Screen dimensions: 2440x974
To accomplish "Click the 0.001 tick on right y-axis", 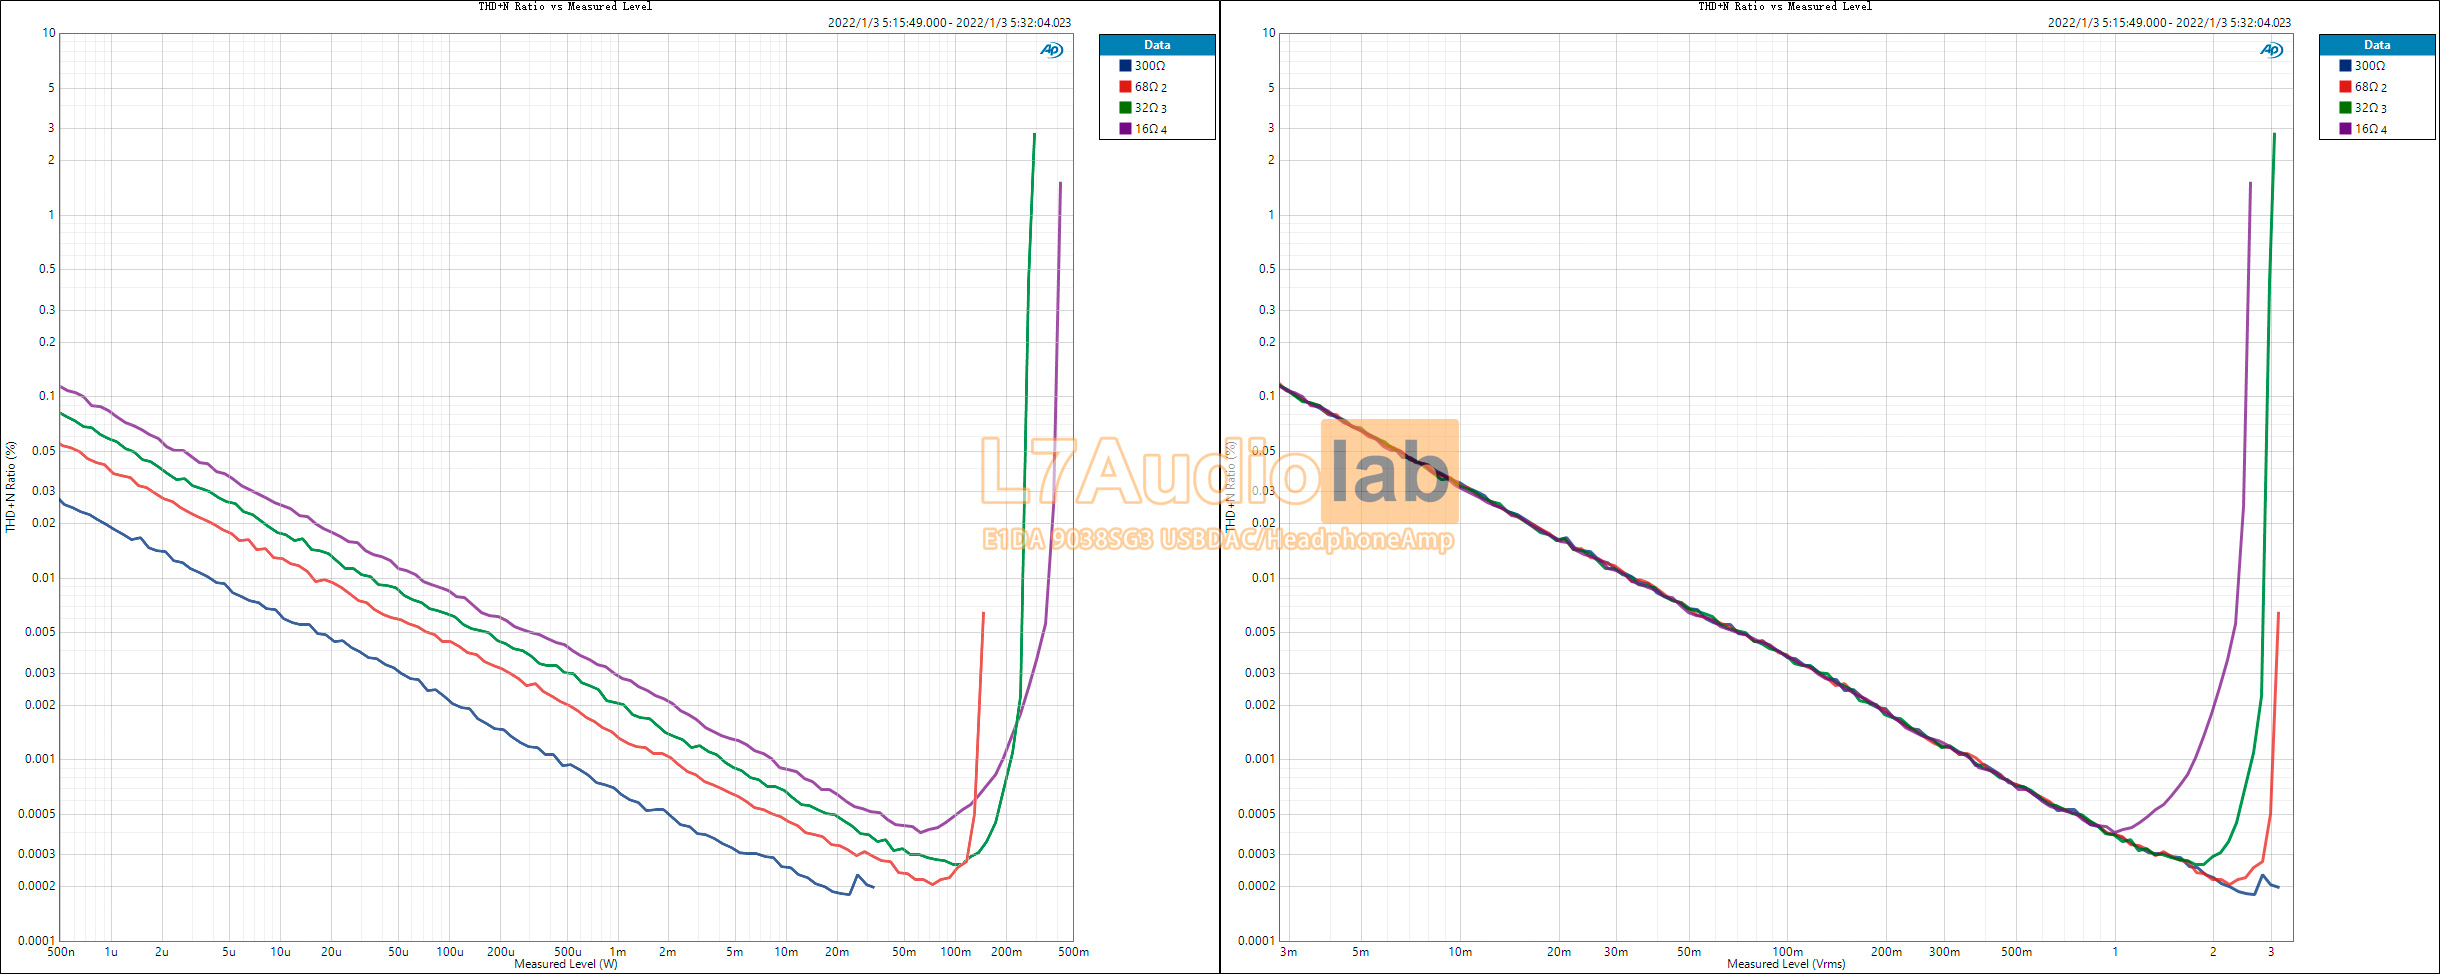I will tap(1260, 759).
